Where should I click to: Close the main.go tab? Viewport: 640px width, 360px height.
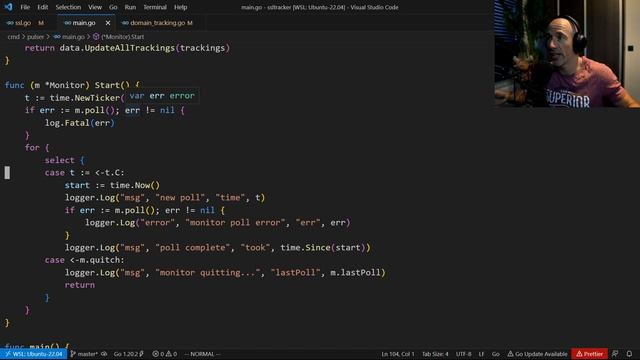[108, 23]
